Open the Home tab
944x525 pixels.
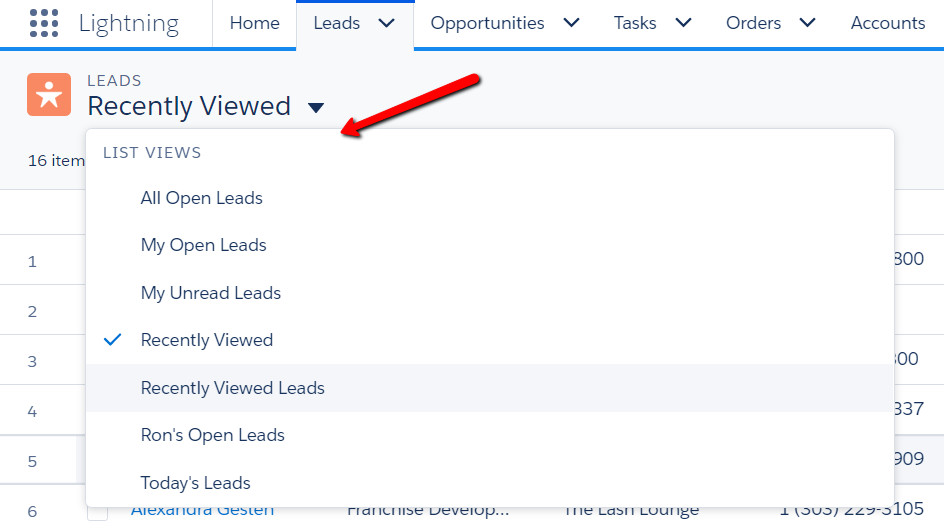click(255, 23)
